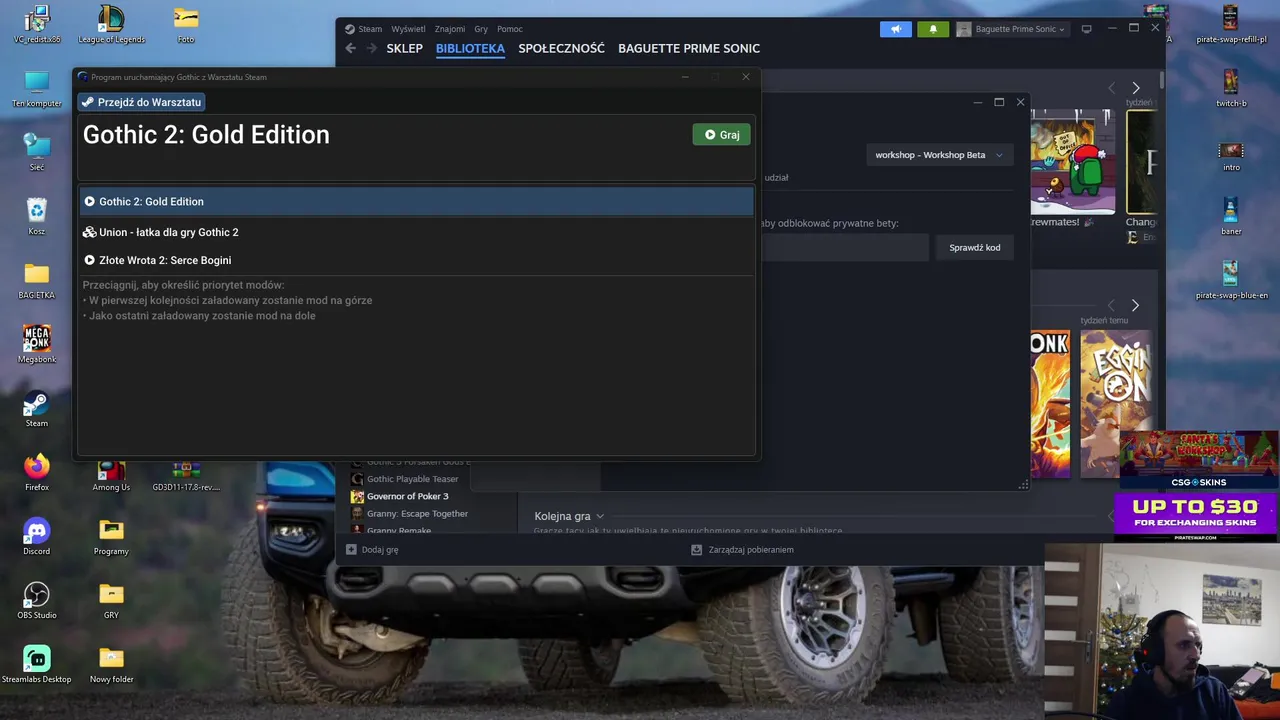Go back with Steam's left navigation arrow
Screen dimensions: 1280x720
pos(350,48)
